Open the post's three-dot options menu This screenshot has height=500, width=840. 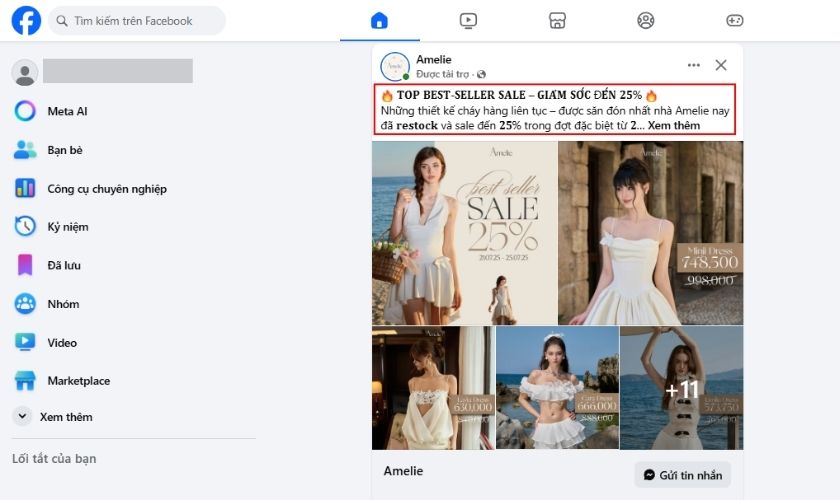coord(694,65)
